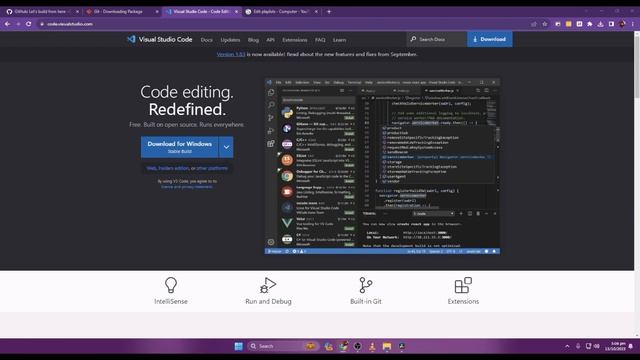Close the GitHub tab
This screenshot has width=640, height=360.
tap(77, 12)
